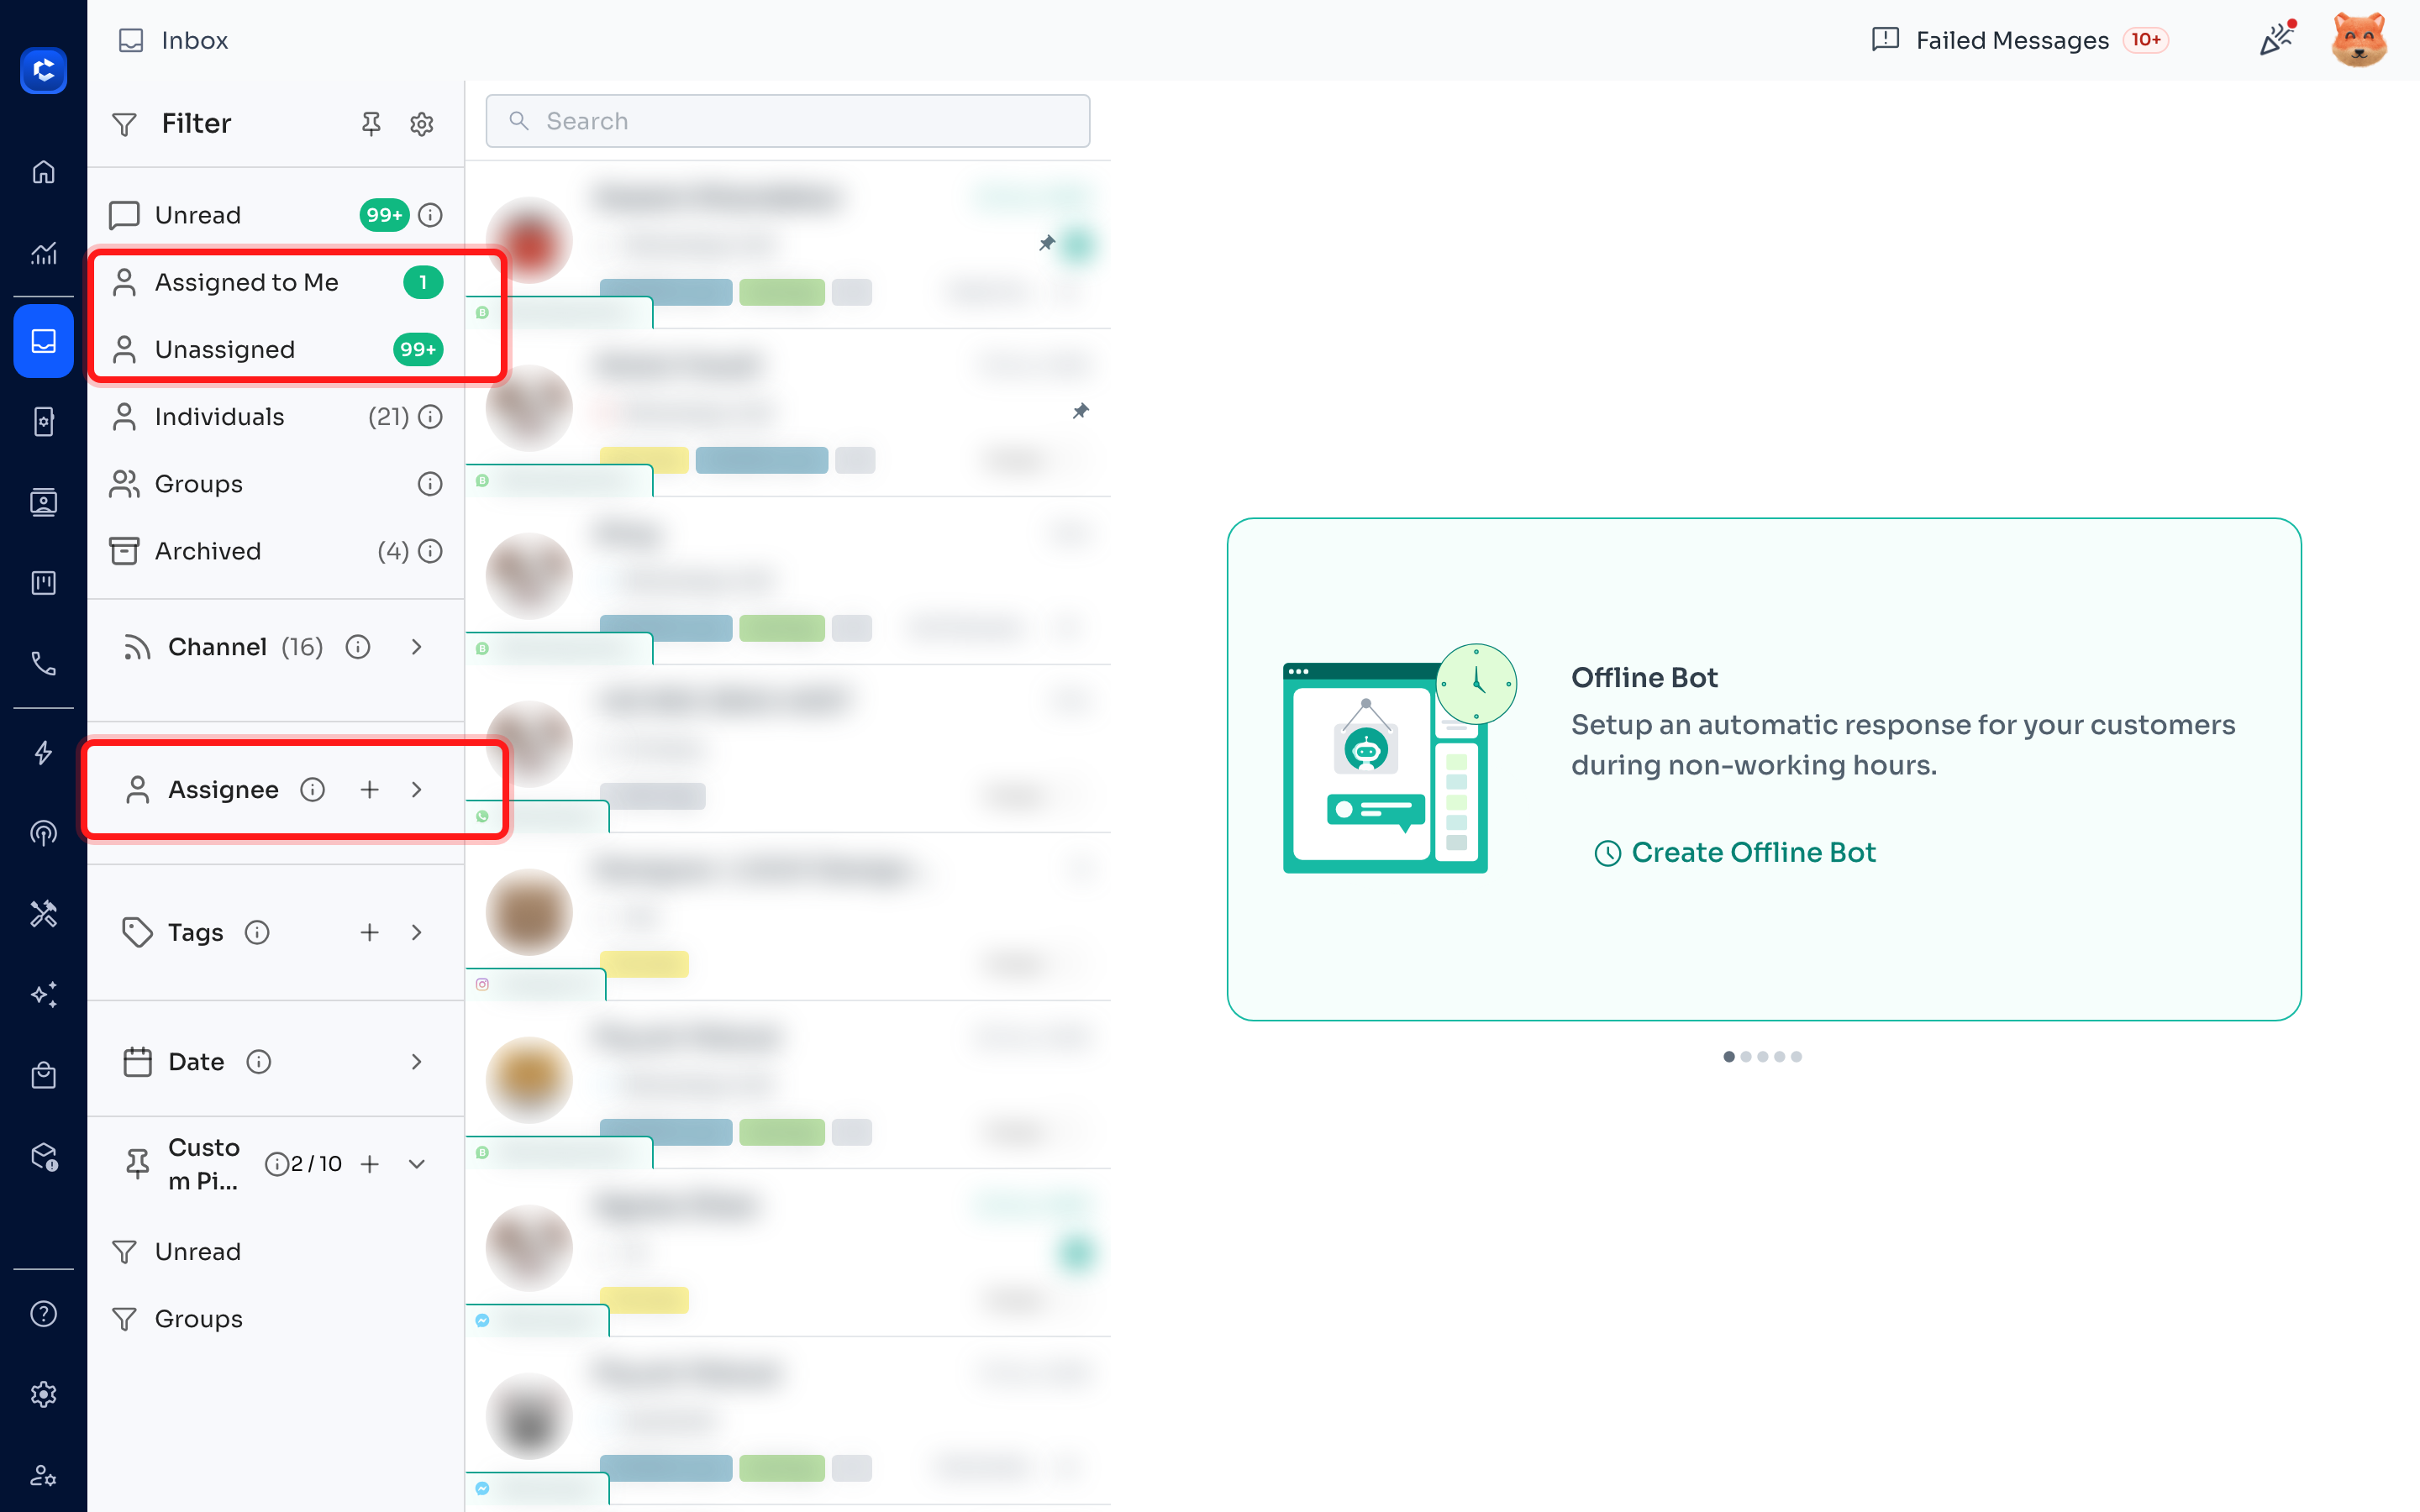Viewport: 2420px width, 1512px height.
Task: Go to the last carousel dot
Action: pos(1796,1057)
